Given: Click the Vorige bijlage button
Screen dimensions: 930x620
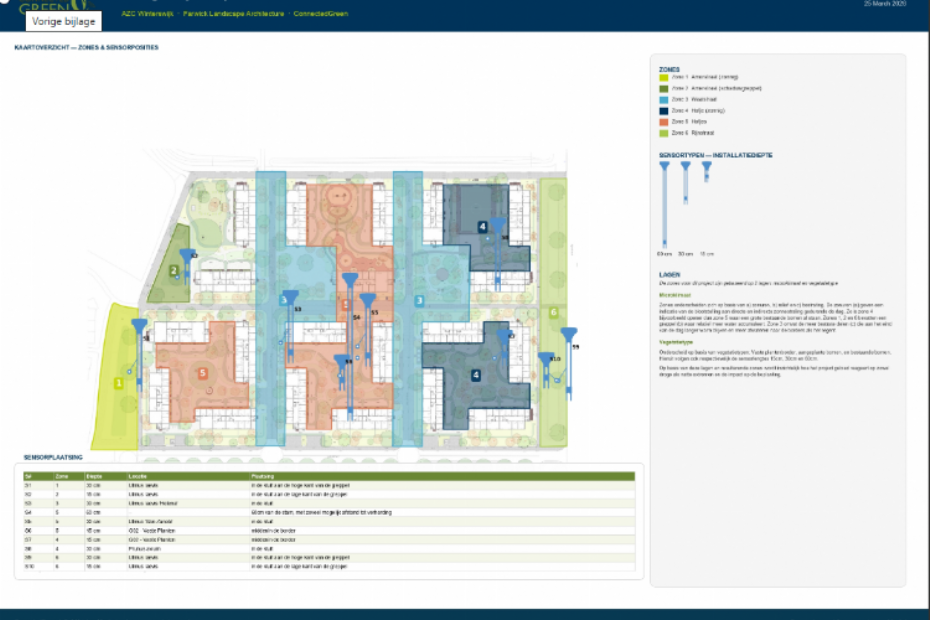Looking at the screenshot, I should (63, 21).
